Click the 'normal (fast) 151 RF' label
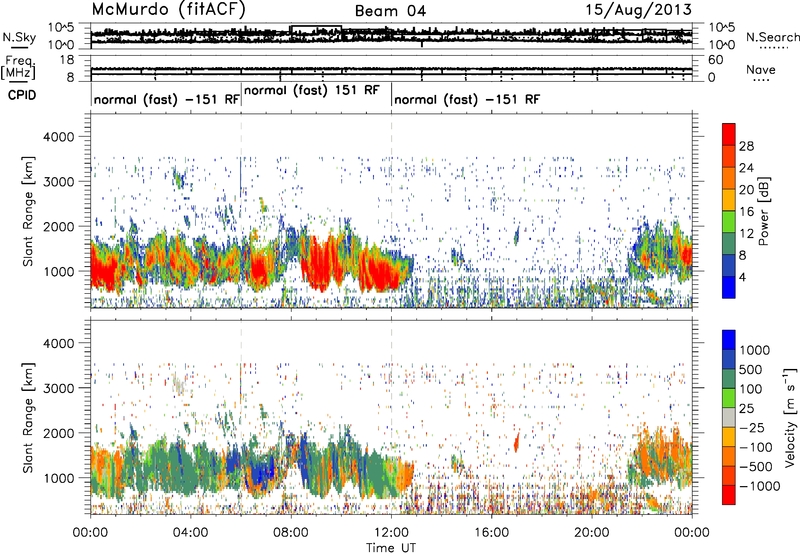Image resolution: width=800 pixels, height=554 pixels. coord(312,90)
